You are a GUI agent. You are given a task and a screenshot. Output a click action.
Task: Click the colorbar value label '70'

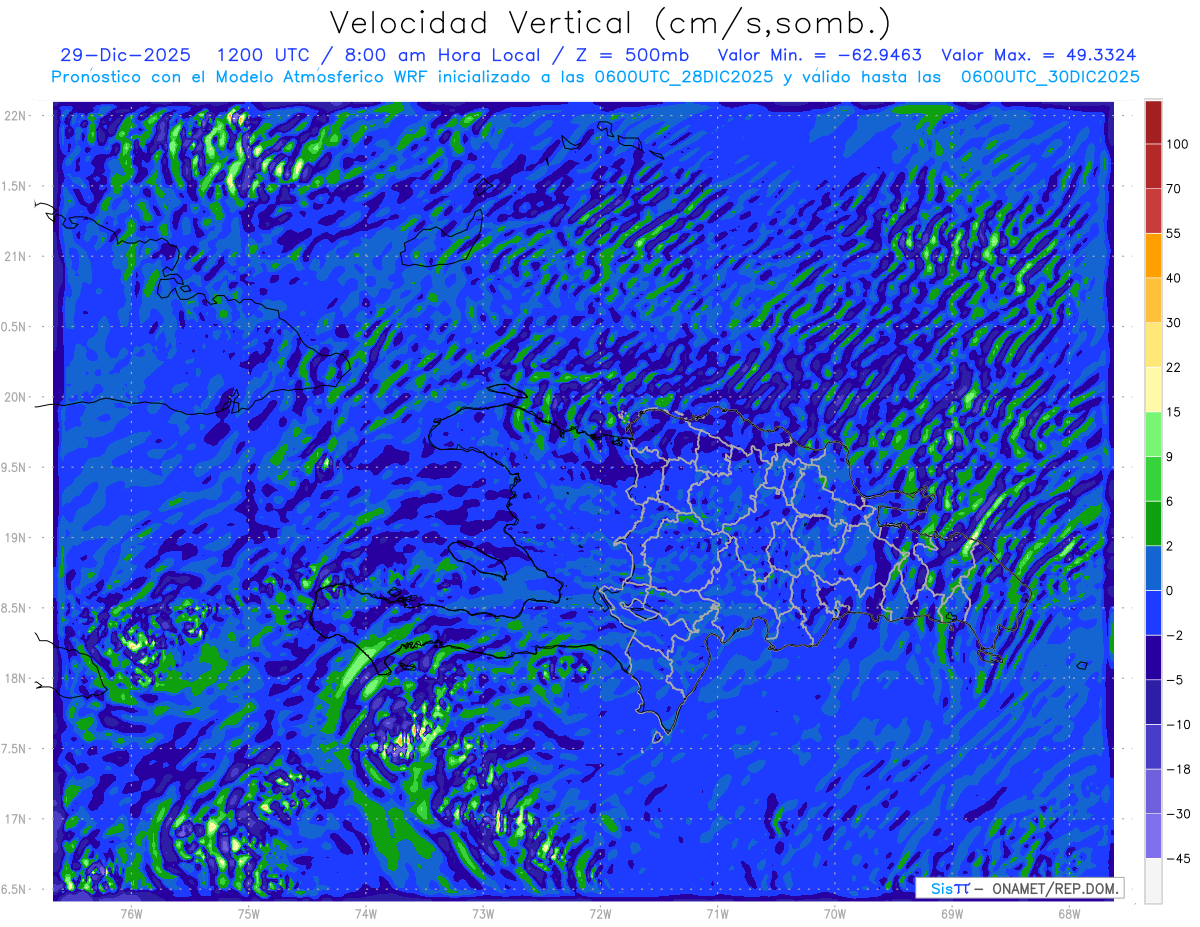(x=1175, y=188)
